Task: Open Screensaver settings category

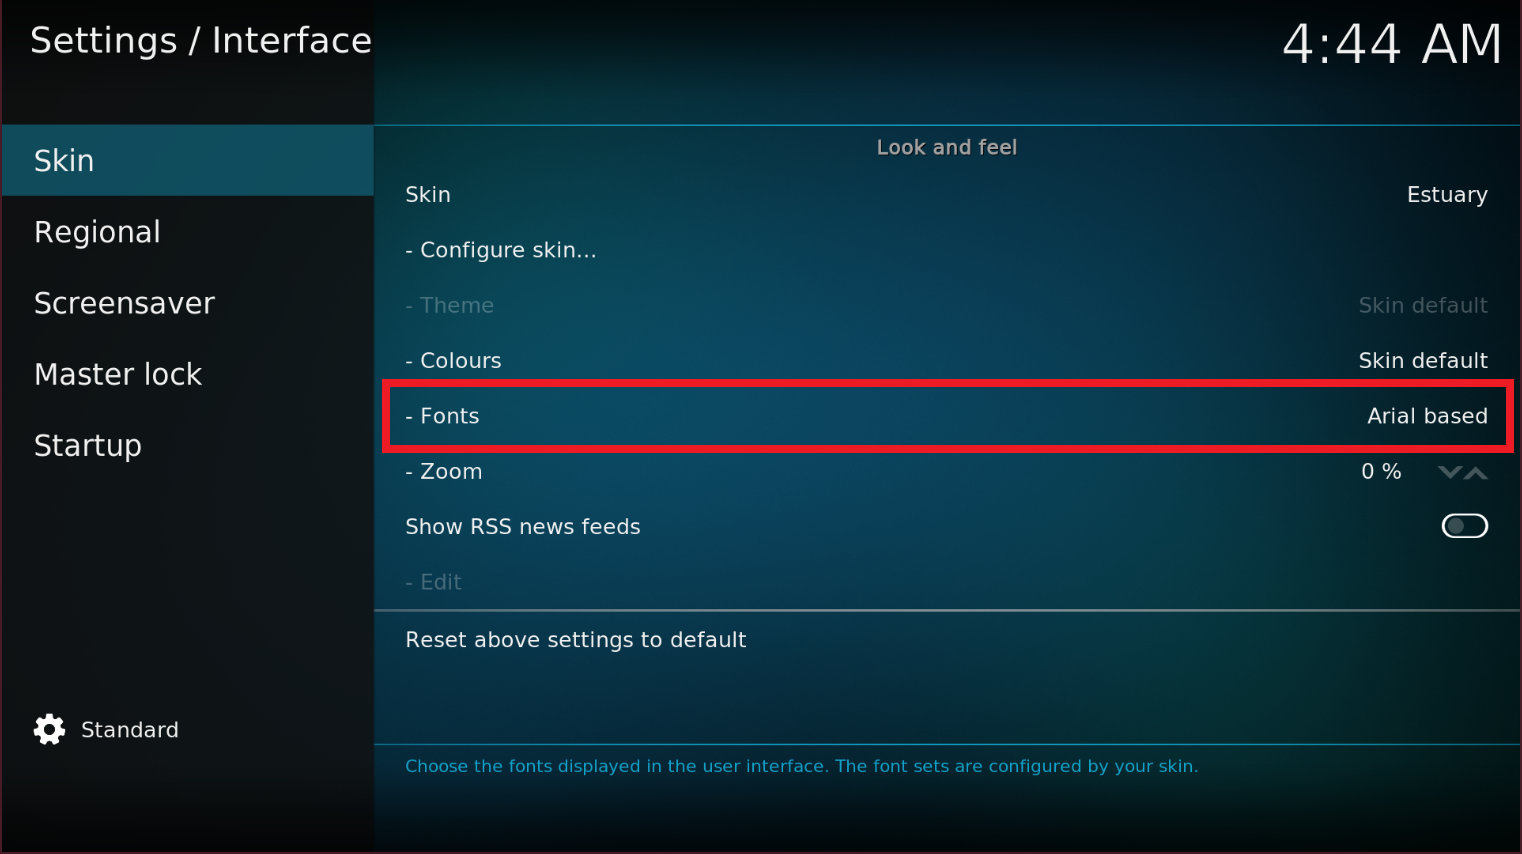Action: 188,303
